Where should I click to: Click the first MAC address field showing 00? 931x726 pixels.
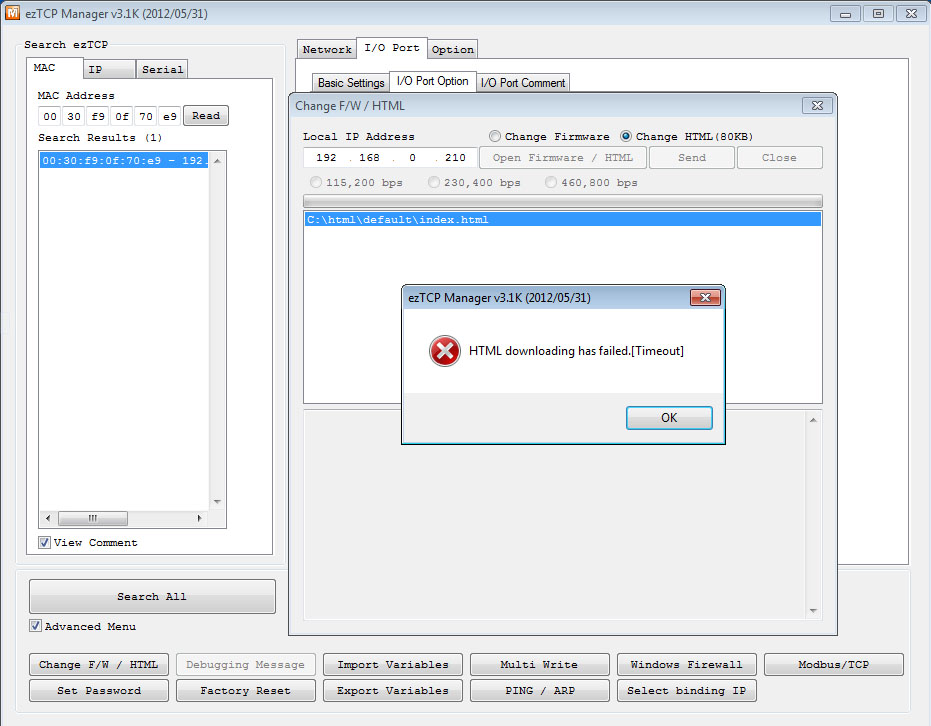pyautogui.click(x=50, y=116)
